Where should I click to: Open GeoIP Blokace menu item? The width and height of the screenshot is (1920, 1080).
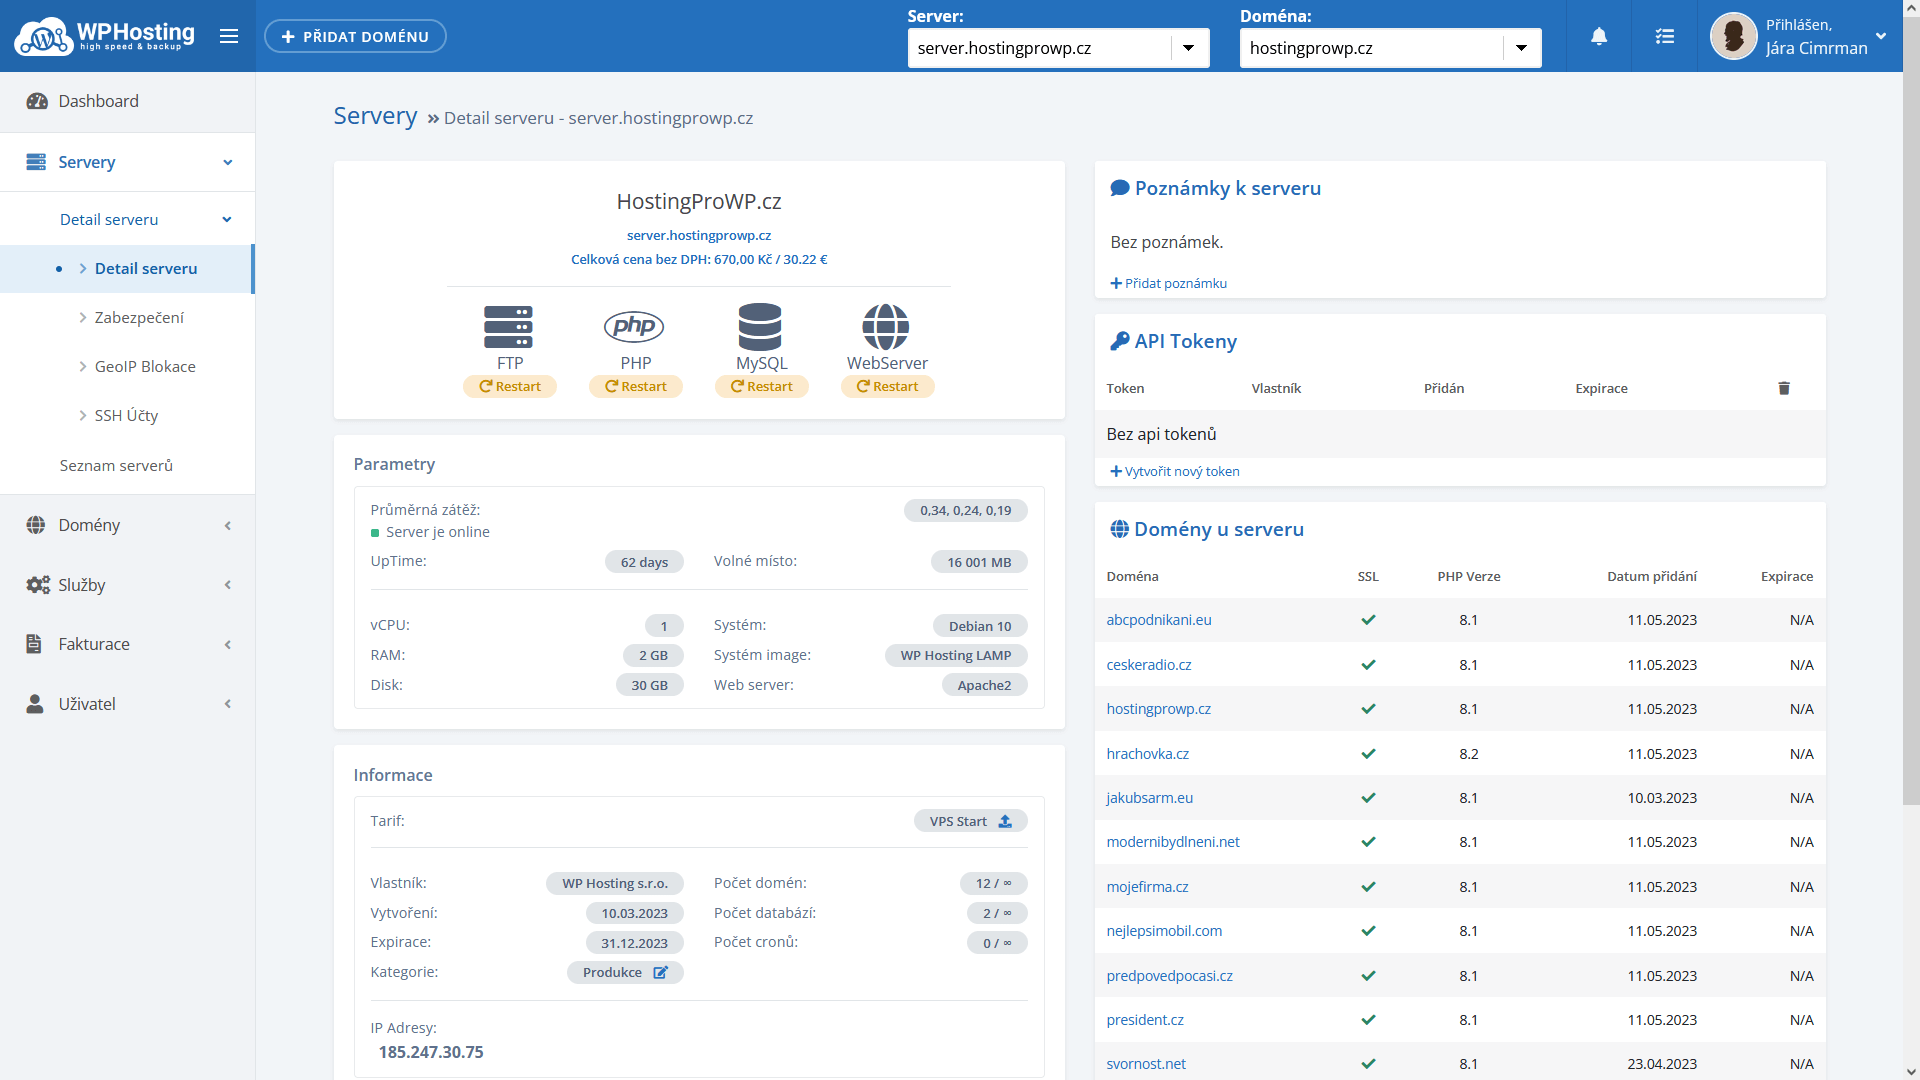pyautogui.click(x=145, y=366)
